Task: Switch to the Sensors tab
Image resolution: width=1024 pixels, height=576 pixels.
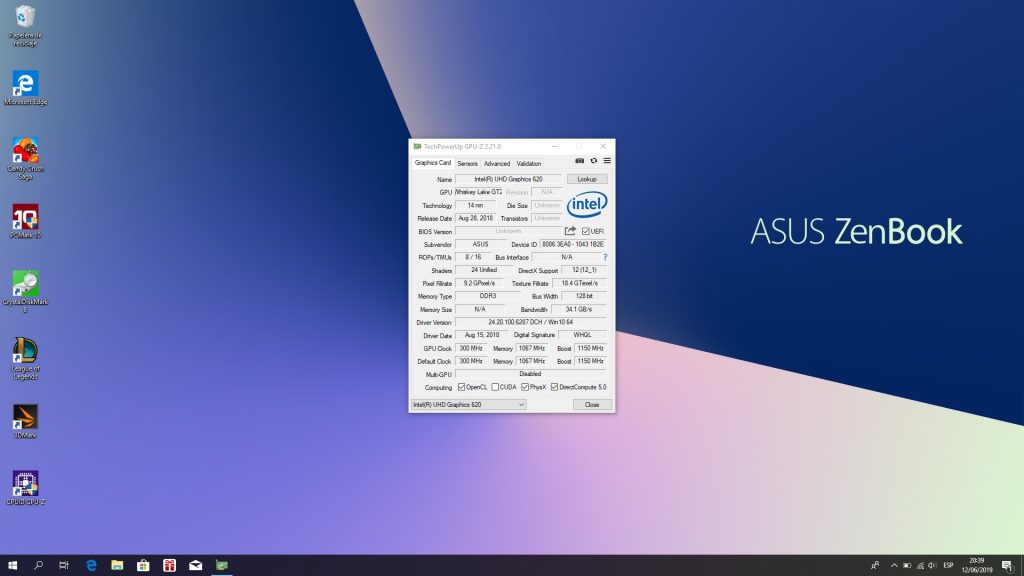Action: [x=467, y=163]
